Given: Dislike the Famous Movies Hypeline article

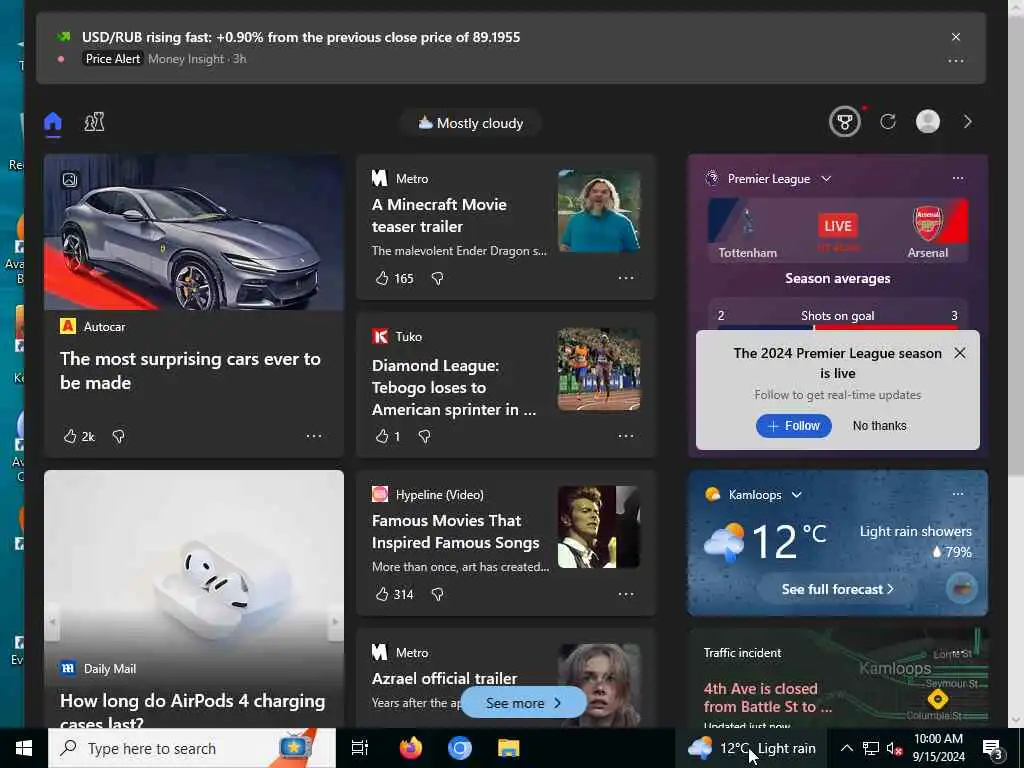Looking at the screenshot, I should tap(437, 594).
